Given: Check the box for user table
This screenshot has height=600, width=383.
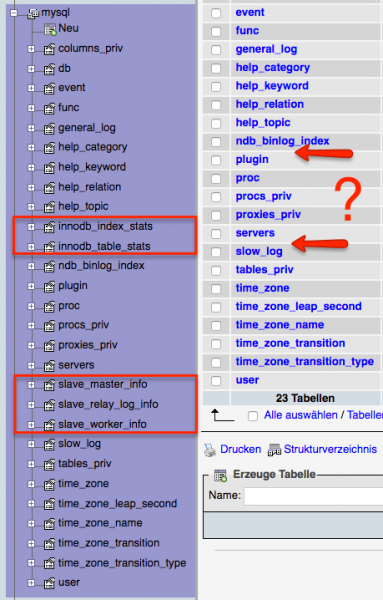Looking at the screenshot, I should tap(216, 380).
